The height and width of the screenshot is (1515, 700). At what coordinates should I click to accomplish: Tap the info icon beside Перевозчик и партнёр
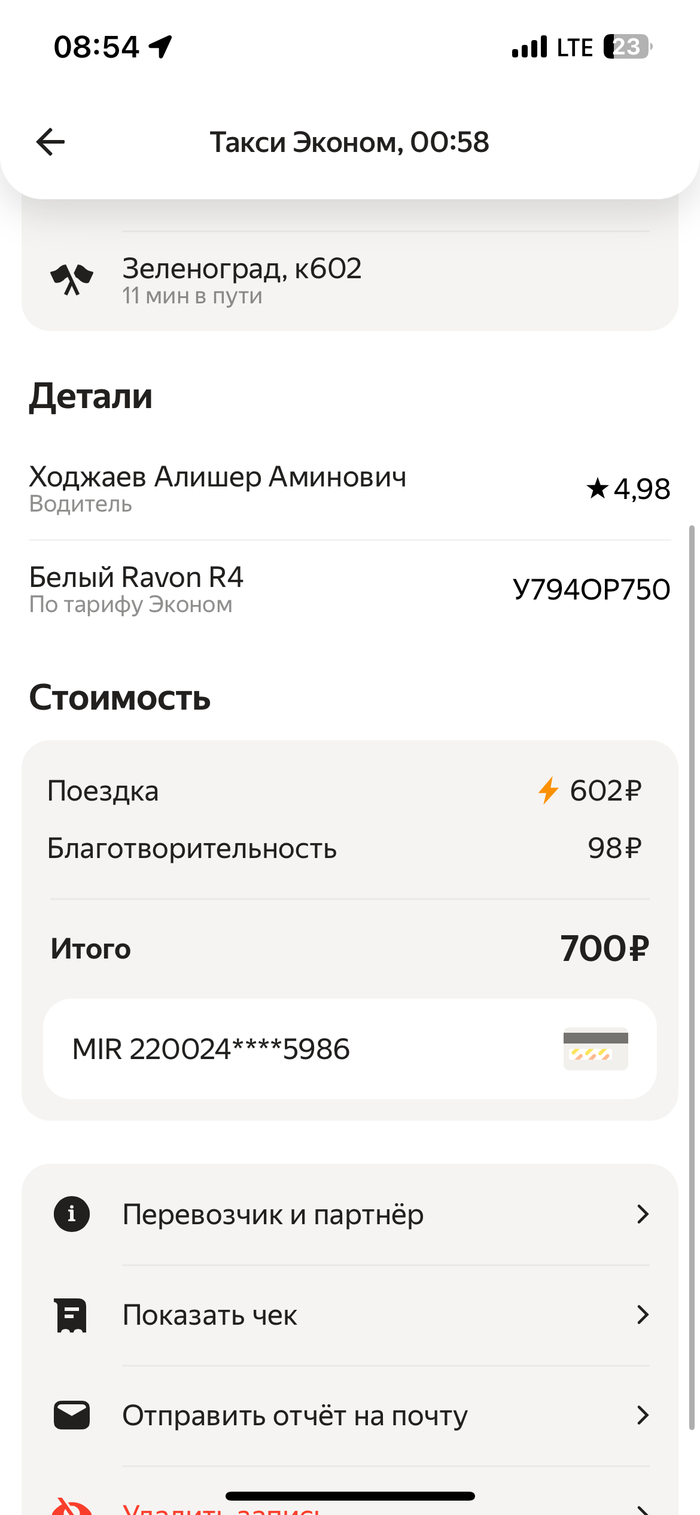coord(71,1215)
